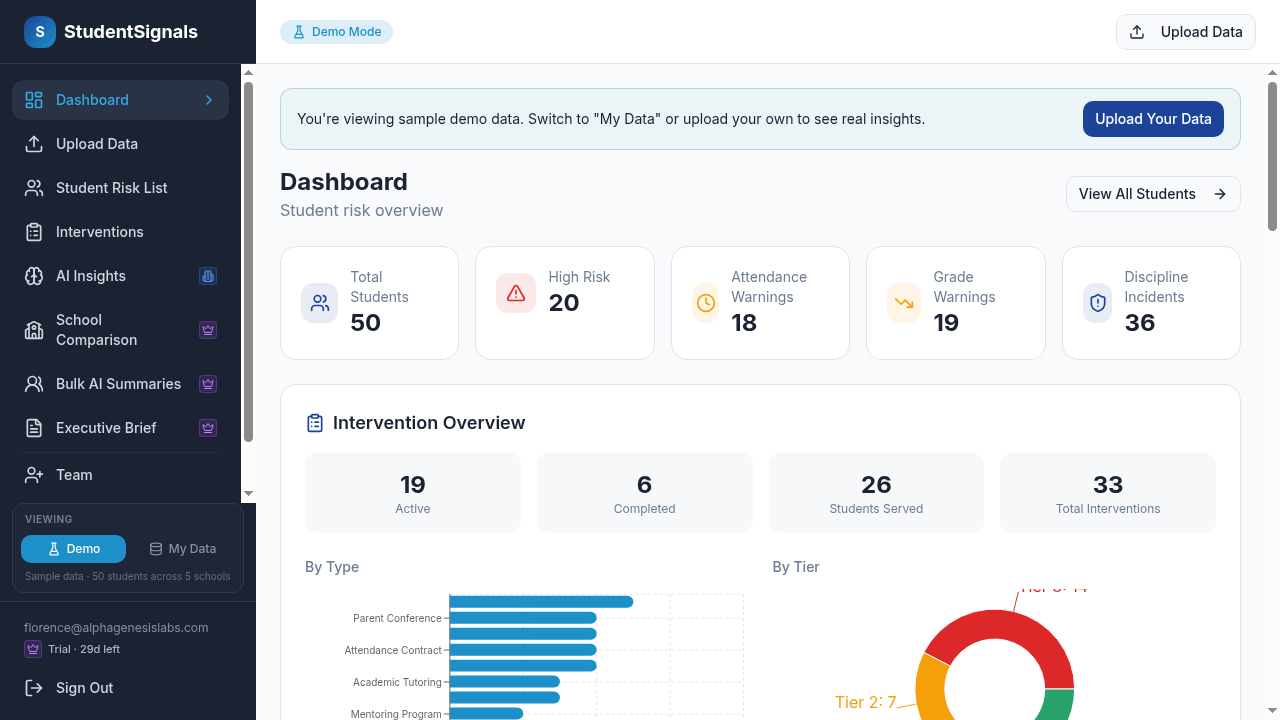The image size is (1280, 720).
Task: Click the 26 Students Served tile
Action: click(876, 493)
